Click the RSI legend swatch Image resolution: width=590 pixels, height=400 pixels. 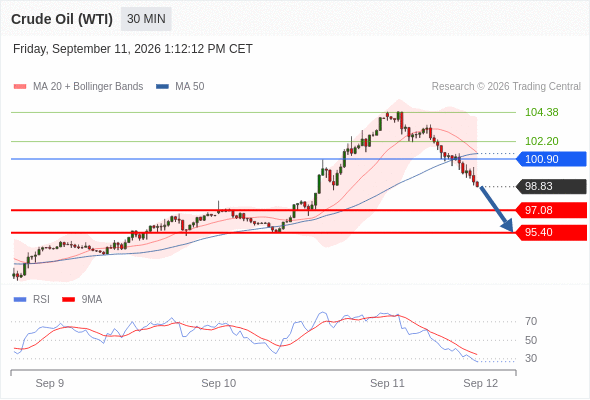pos(20,300)
